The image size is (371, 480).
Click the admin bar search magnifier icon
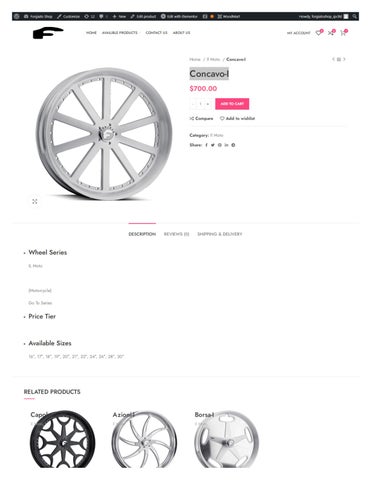354,16
